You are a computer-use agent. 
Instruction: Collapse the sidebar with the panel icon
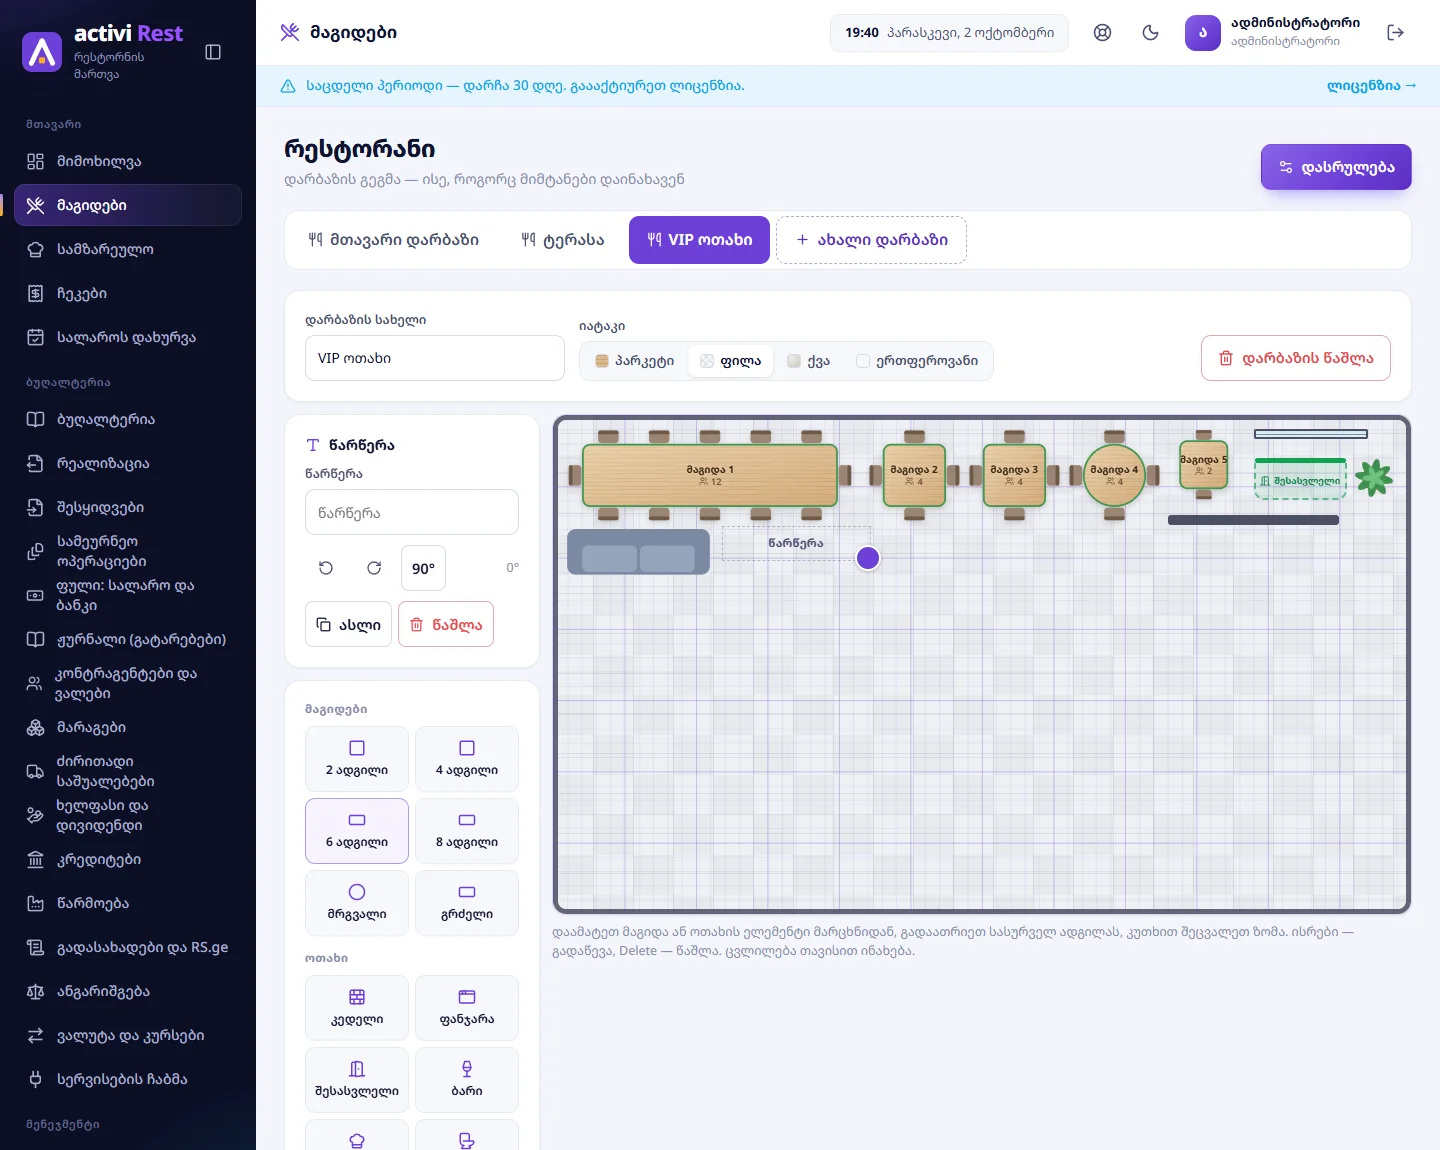pyautogui.click(x=213, y=52)
